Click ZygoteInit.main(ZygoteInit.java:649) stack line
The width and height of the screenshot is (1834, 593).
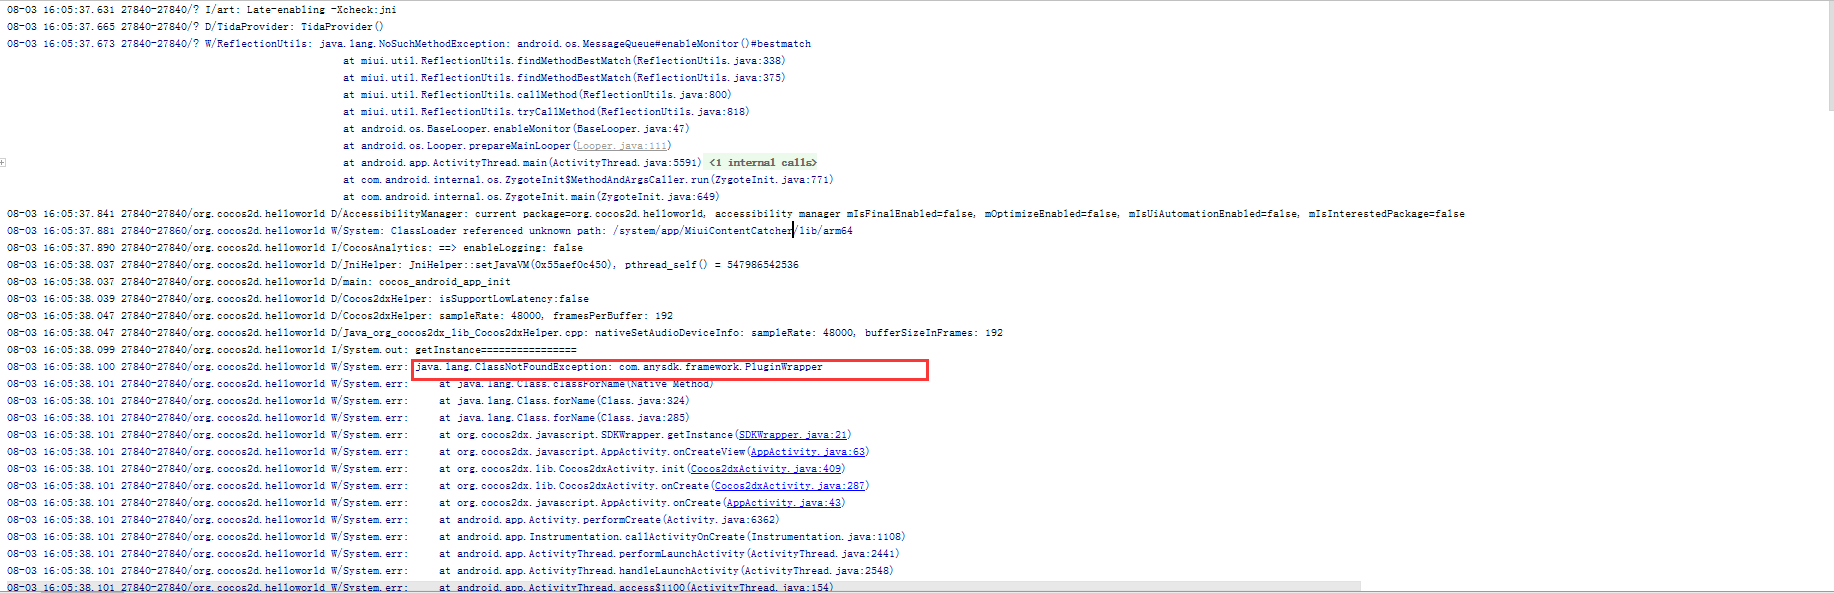(531, 197)
